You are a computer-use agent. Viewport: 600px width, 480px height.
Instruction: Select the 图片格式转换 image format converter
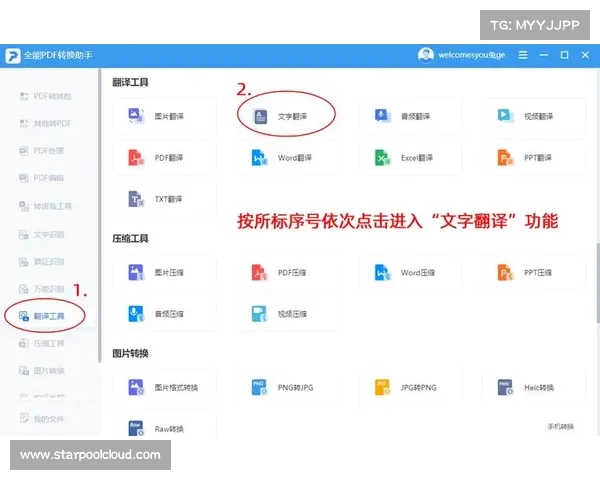pos(165,387)
